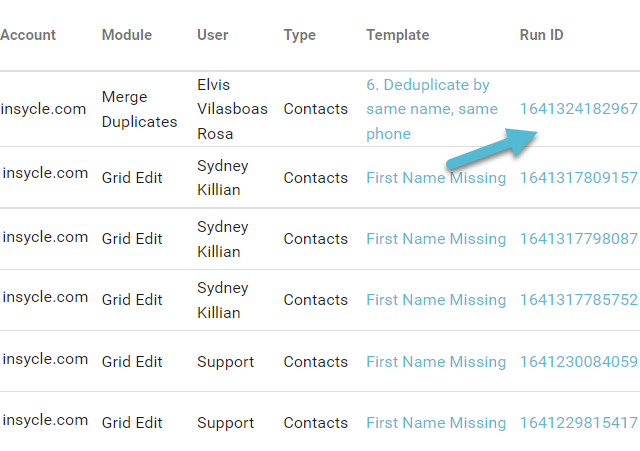640x451 pixels.
Task: Click the Run ID column header
Action: click(x=541, y=35)
